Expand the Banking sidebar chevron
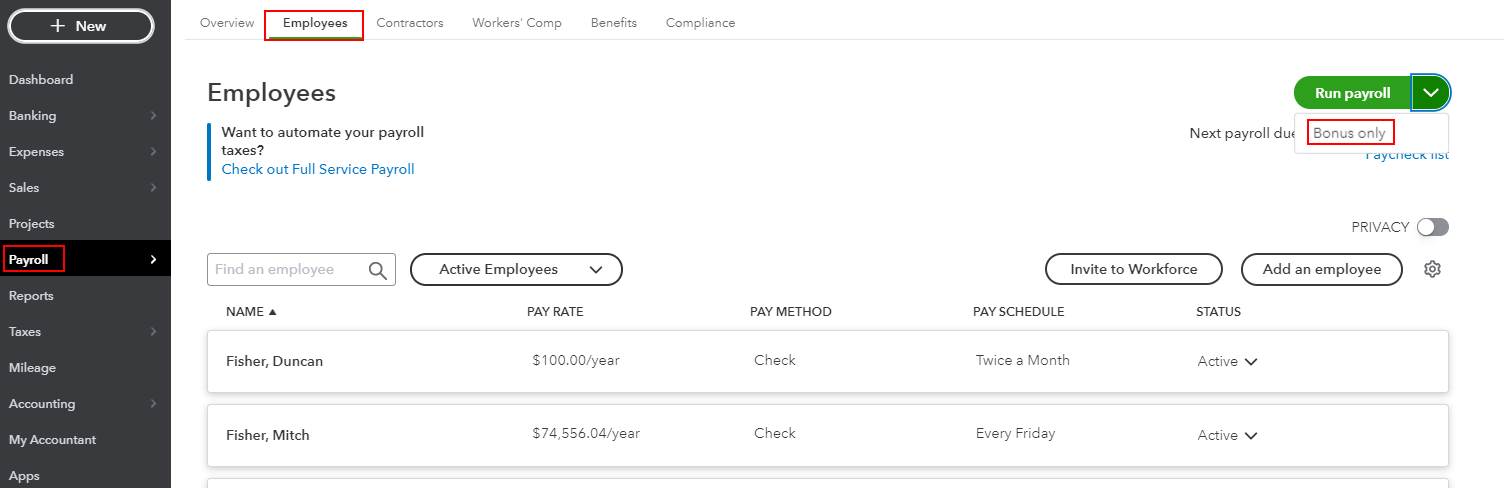The height and width of the screenshot is (488, 1504). [153, 116]
